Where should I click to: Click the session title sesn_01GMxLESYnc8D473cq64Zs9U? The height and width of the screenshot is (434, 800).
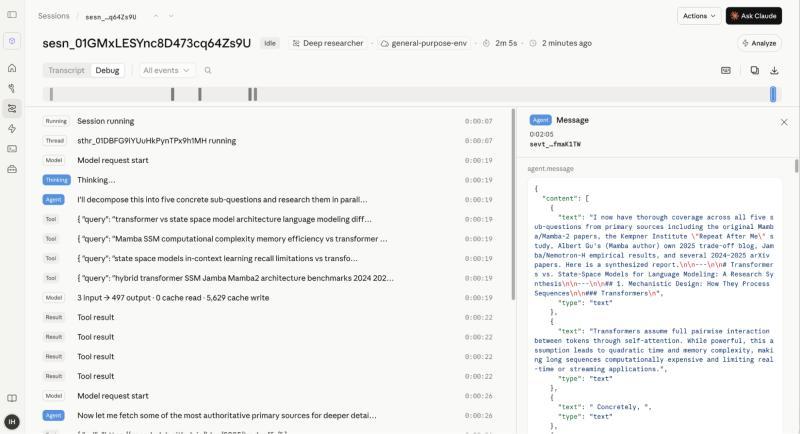click(146, 43)
